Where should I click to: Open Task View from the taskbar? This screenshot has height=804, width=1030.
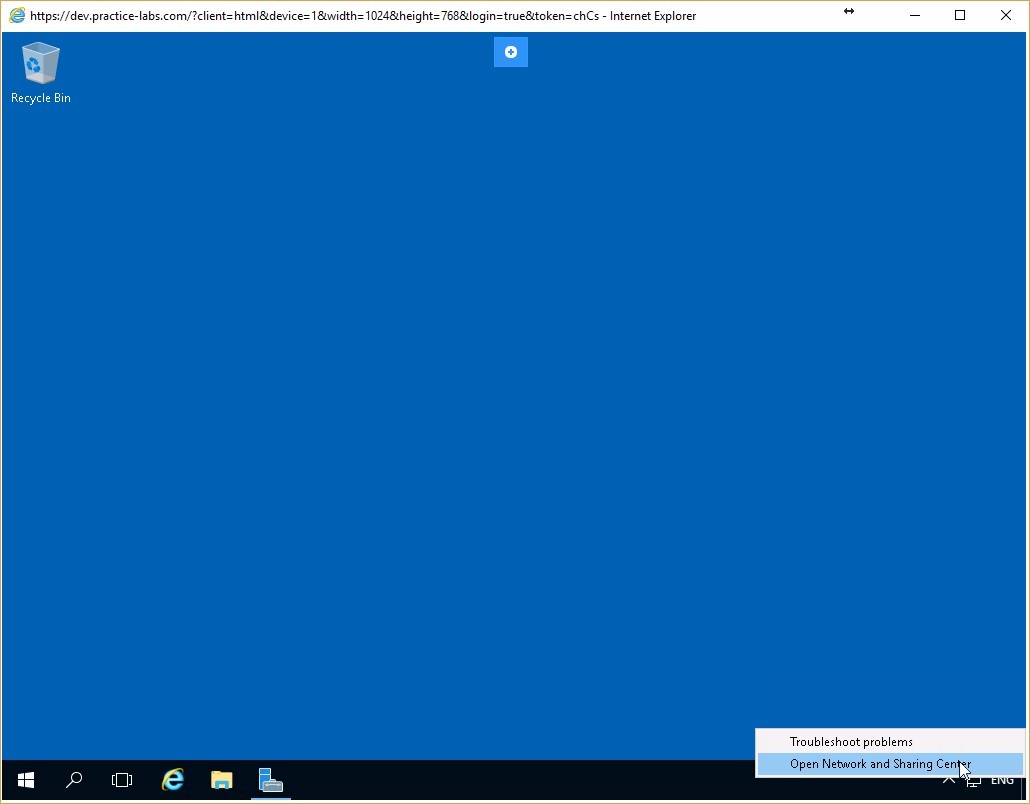122,780
